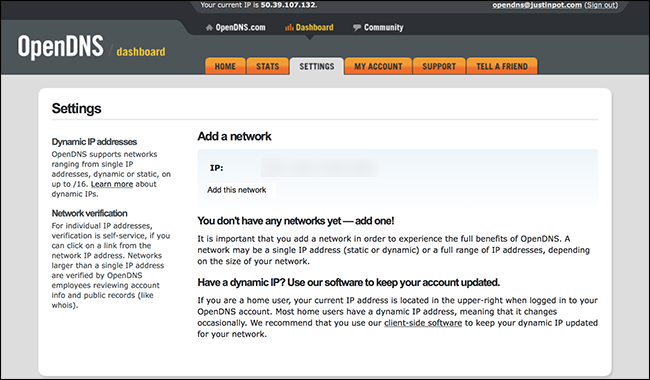This screenshot has width=650, height=380.
Task: Click the Sign out link
Action: tap(601, 5)
